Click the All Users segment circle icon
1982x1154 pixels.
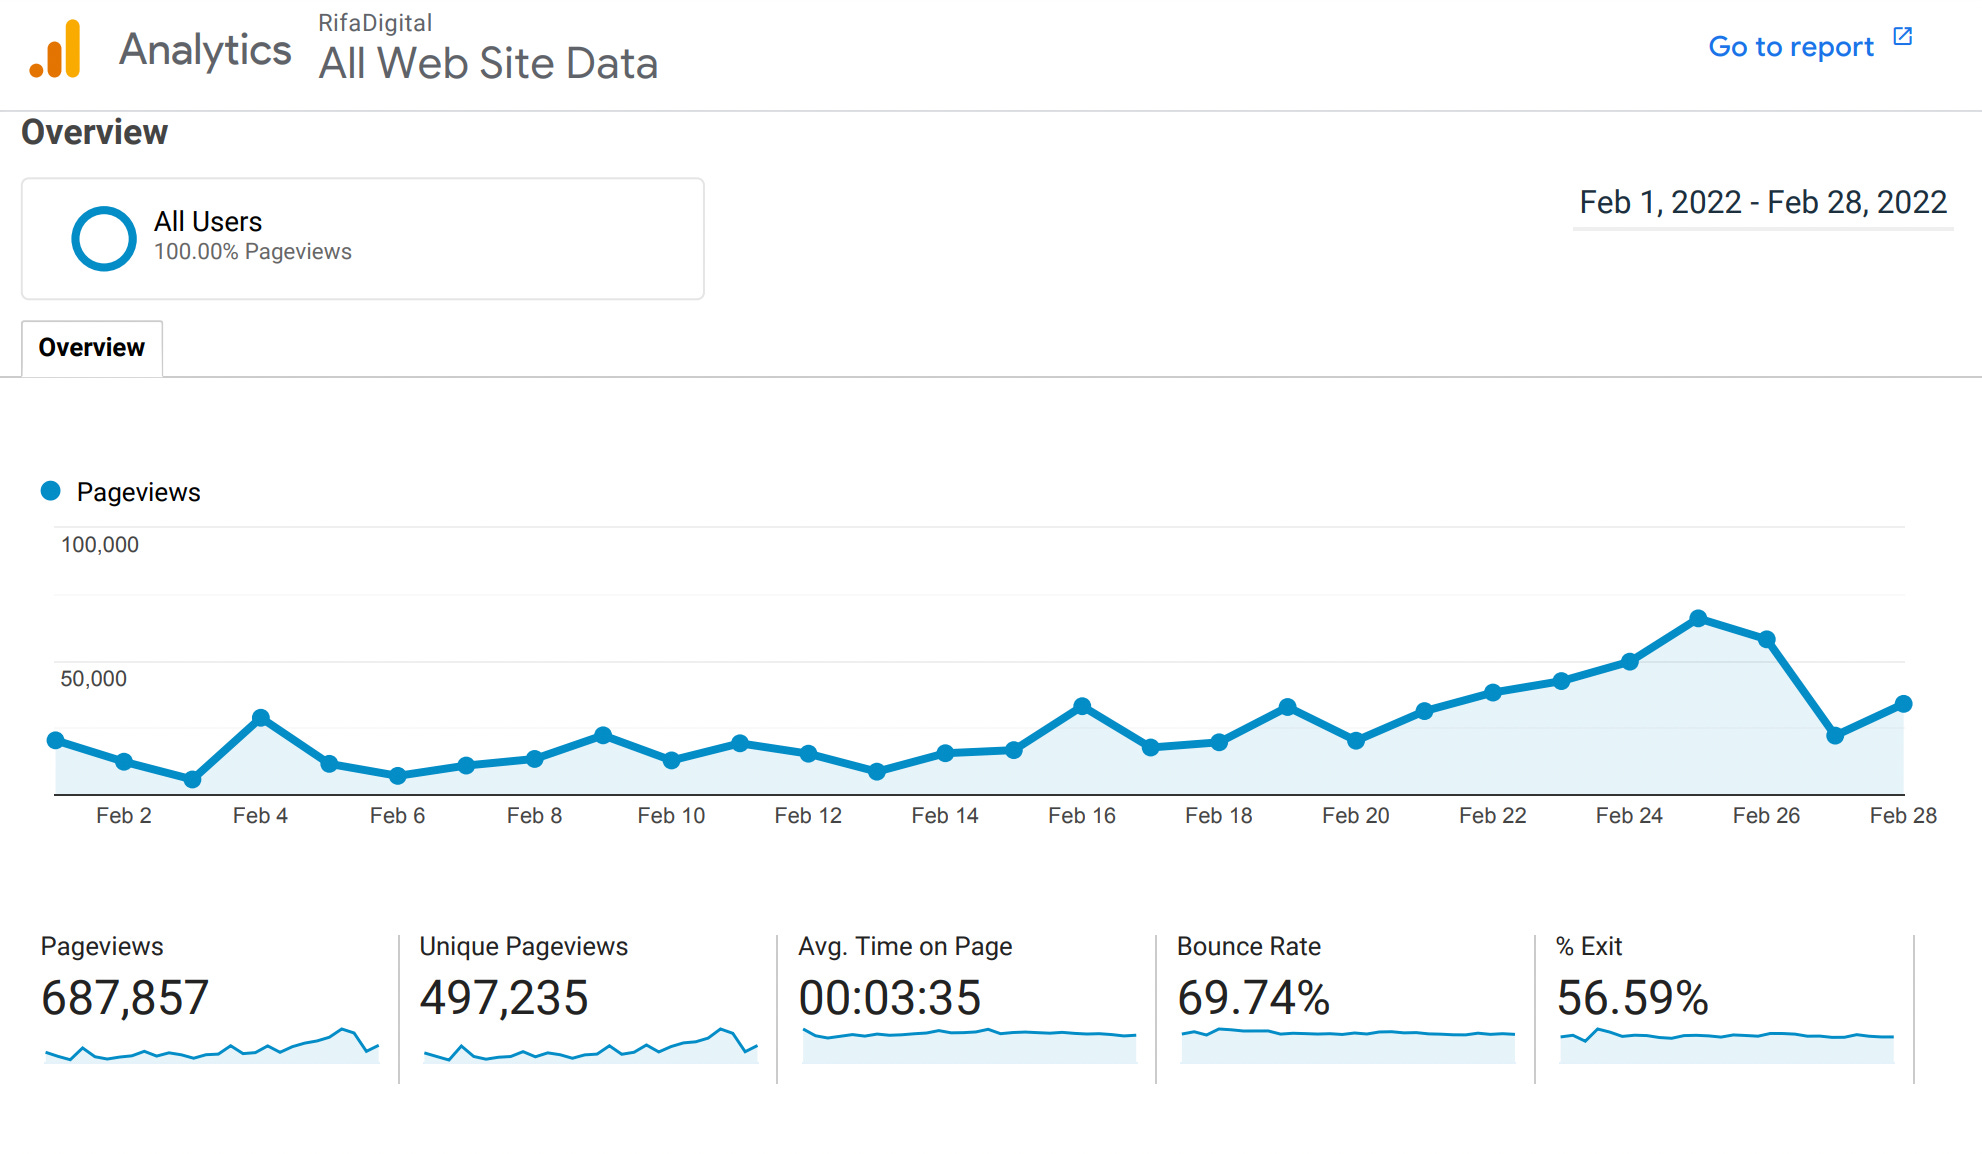pyautogui.click(x=104, y=239)
